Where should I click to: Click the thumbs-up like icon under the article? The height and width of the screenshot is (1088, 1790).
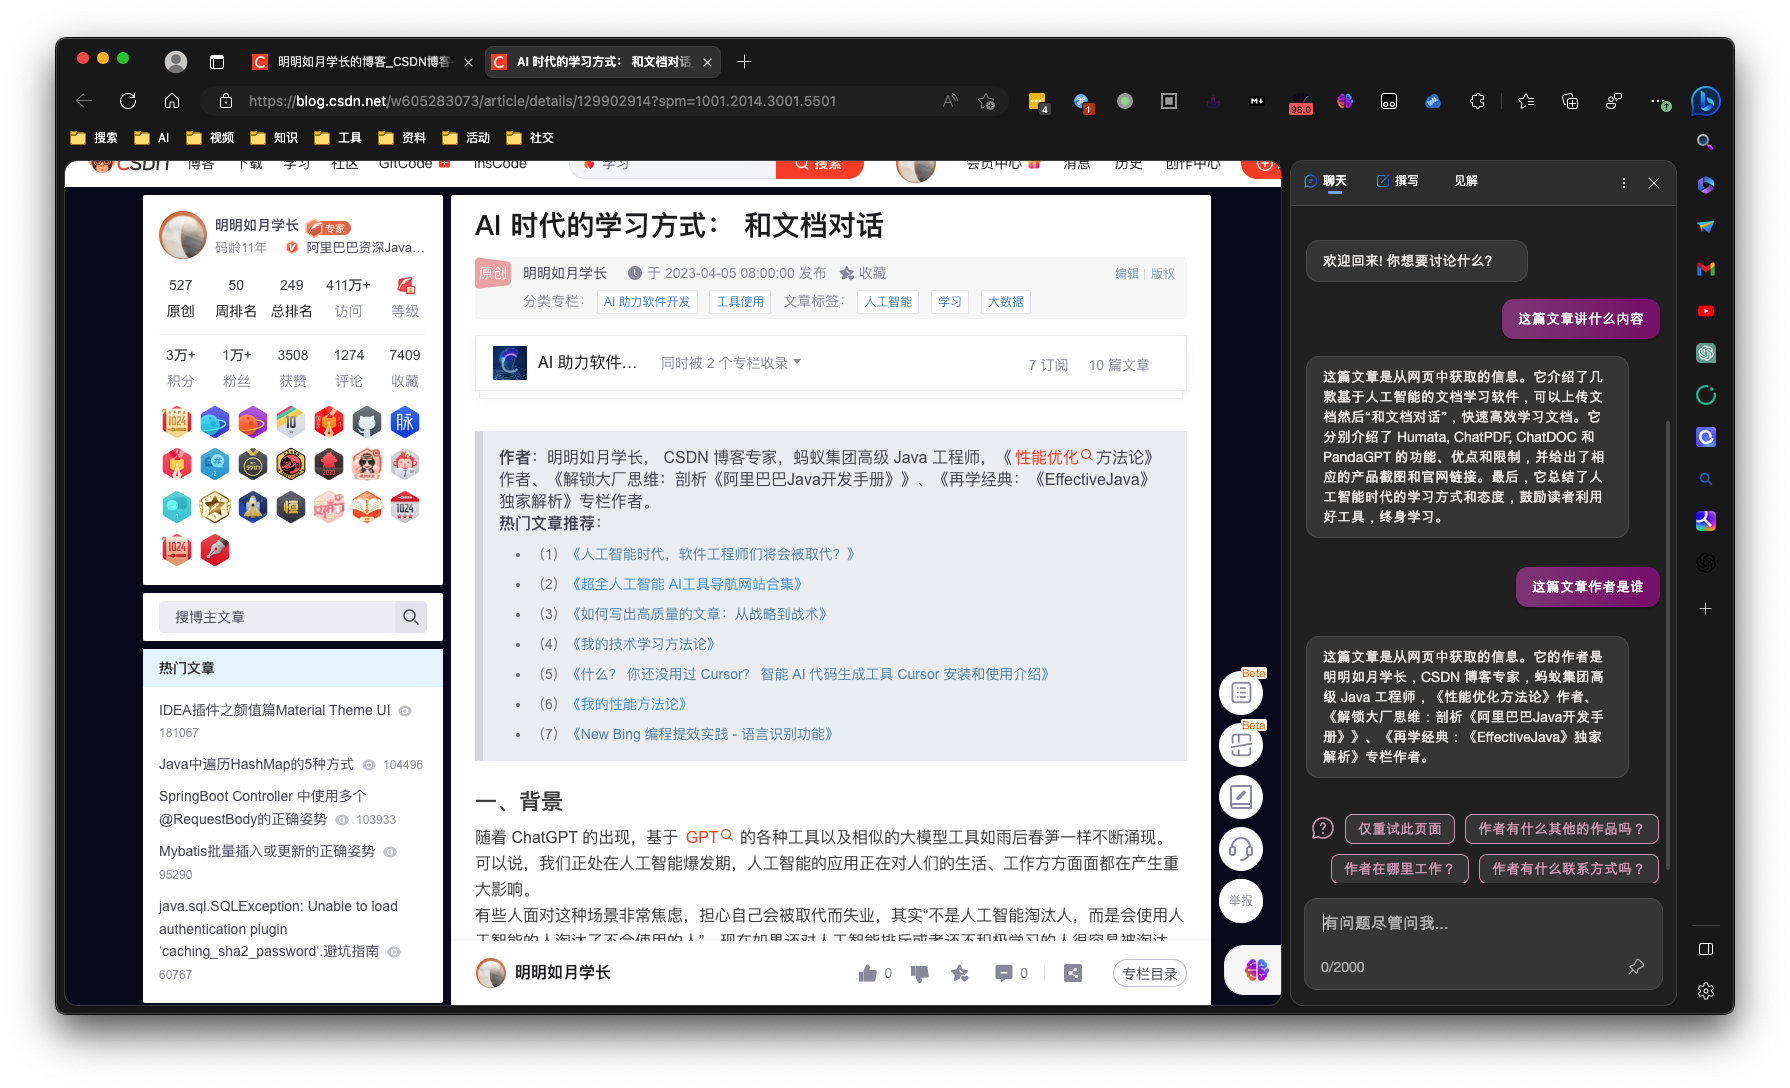click(867, 973)
